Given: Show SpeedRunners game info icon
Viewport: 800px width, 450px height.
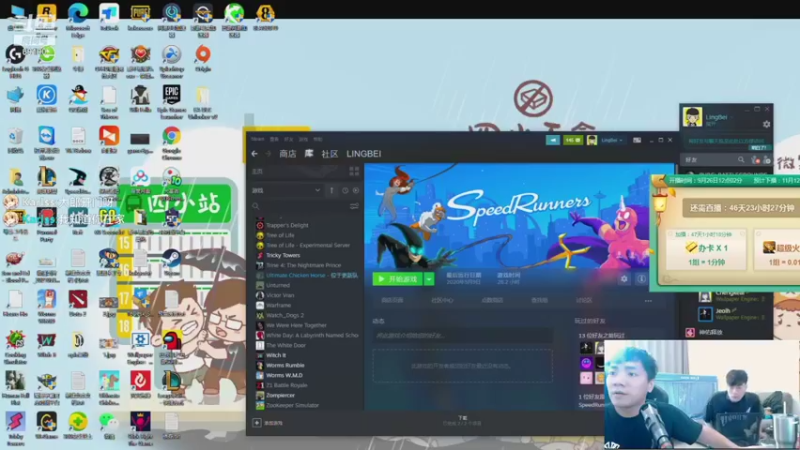Looking at the screenshot, I should pos(641,279).
